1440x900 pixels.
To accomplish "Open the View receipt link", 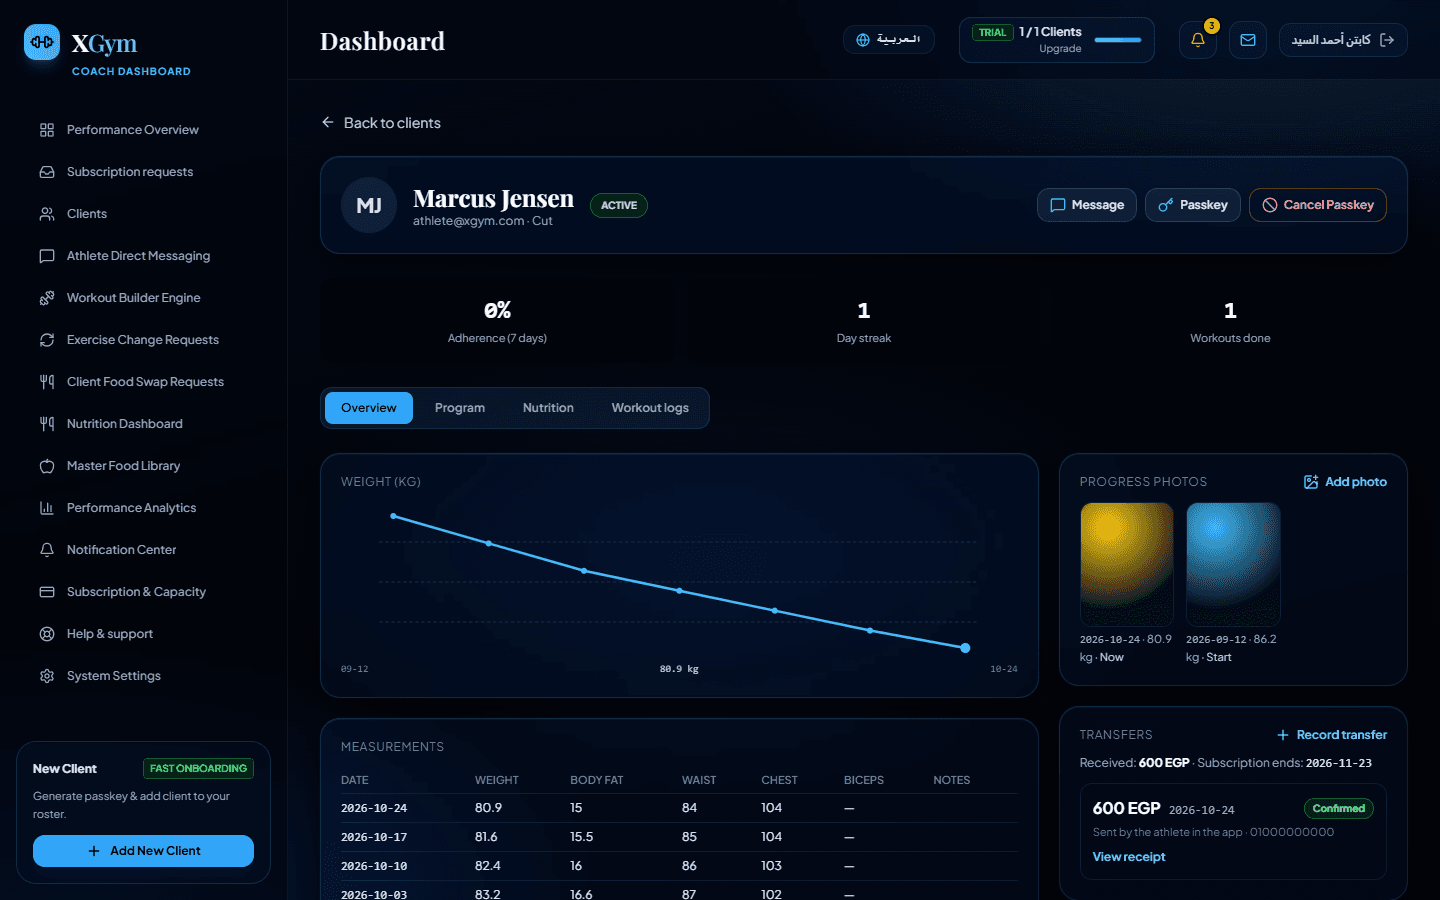I will coord(1129,857).
